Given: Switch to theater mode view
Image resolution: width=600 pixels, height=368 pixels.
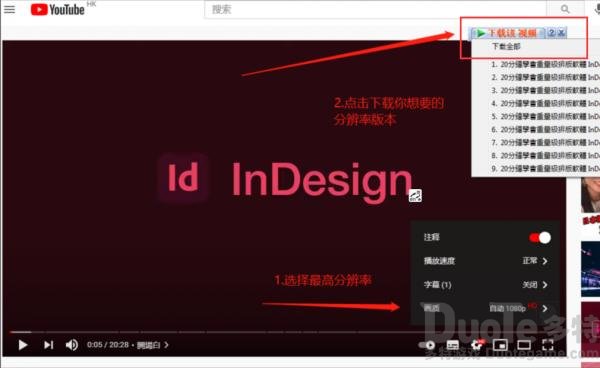Looking at the screenshot, I should (x=524, y=345).
